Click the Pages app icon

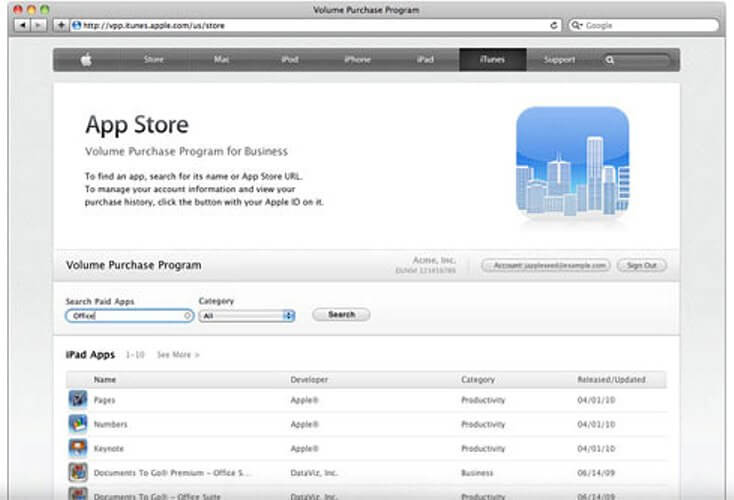[78, 399]
